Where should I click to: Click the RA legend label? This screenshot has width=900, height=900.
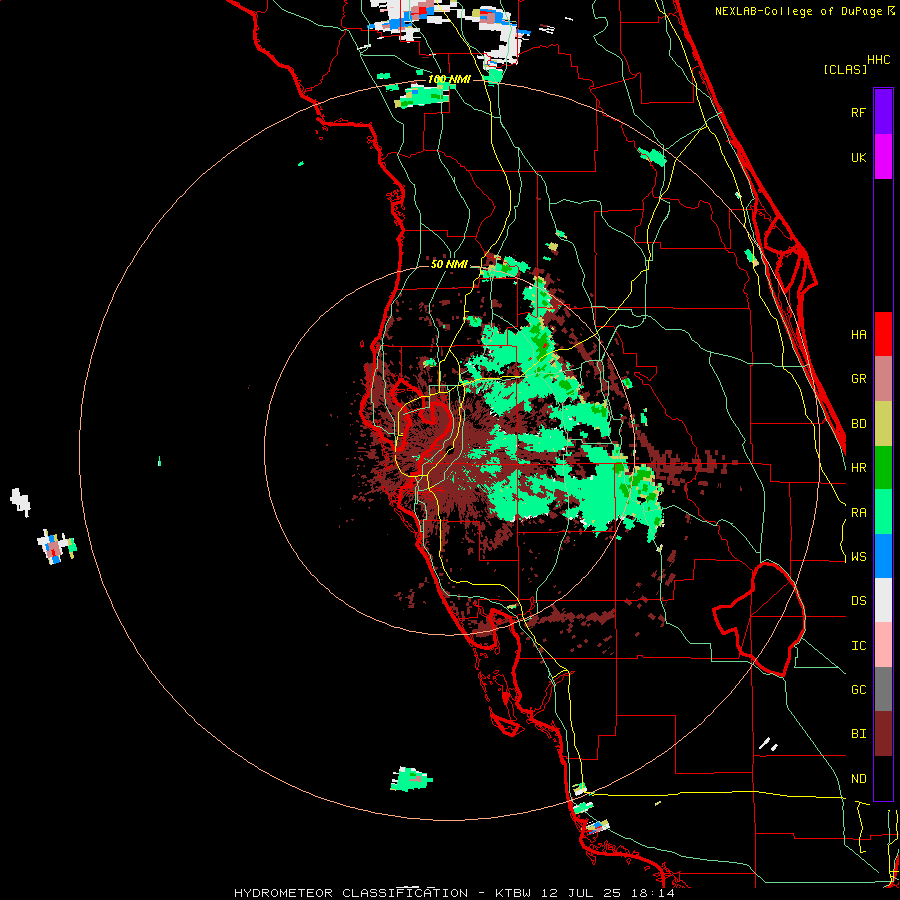pyautogui.click(x=858, y=513)
